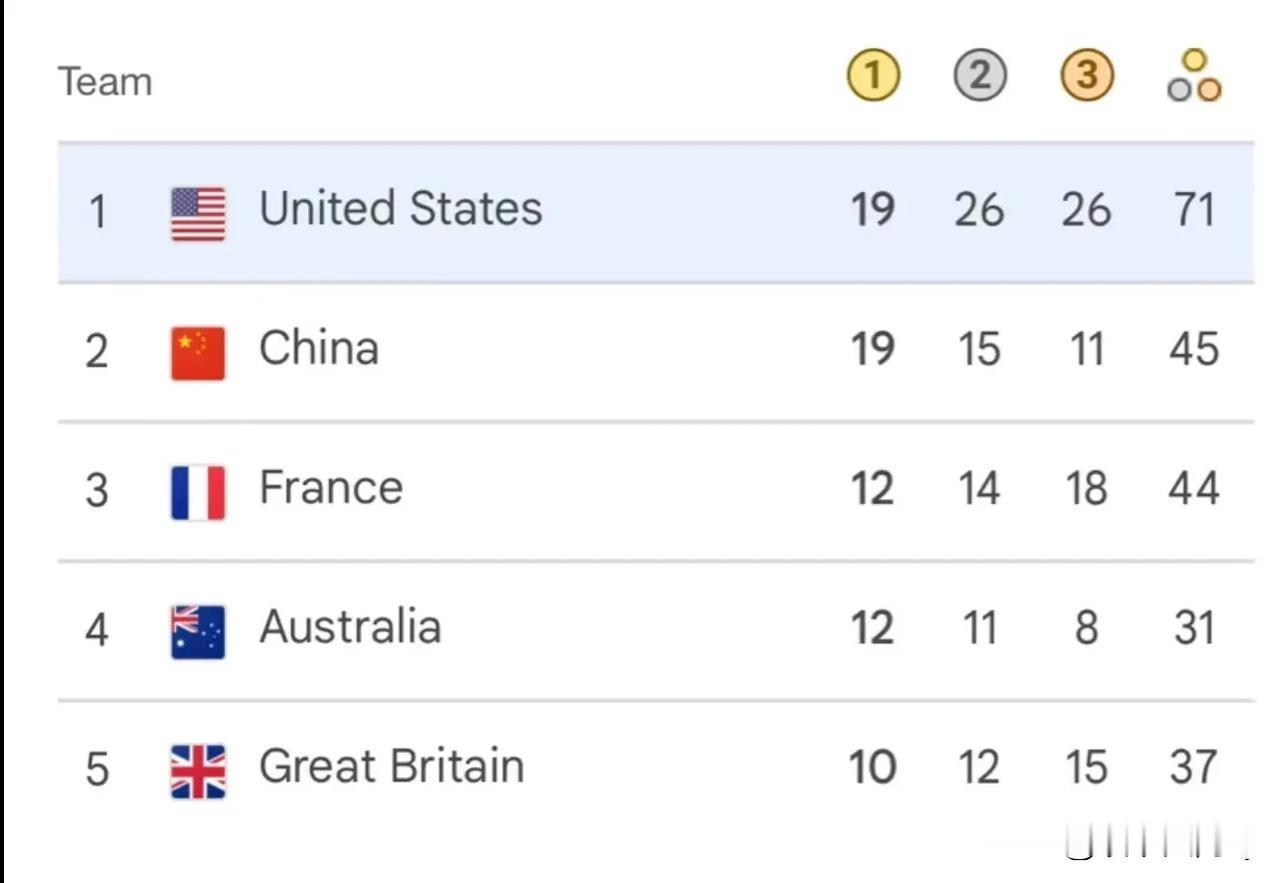Open the United States team link
Image resolution: width=1280 pixels, height=883 pixels.
400,209
